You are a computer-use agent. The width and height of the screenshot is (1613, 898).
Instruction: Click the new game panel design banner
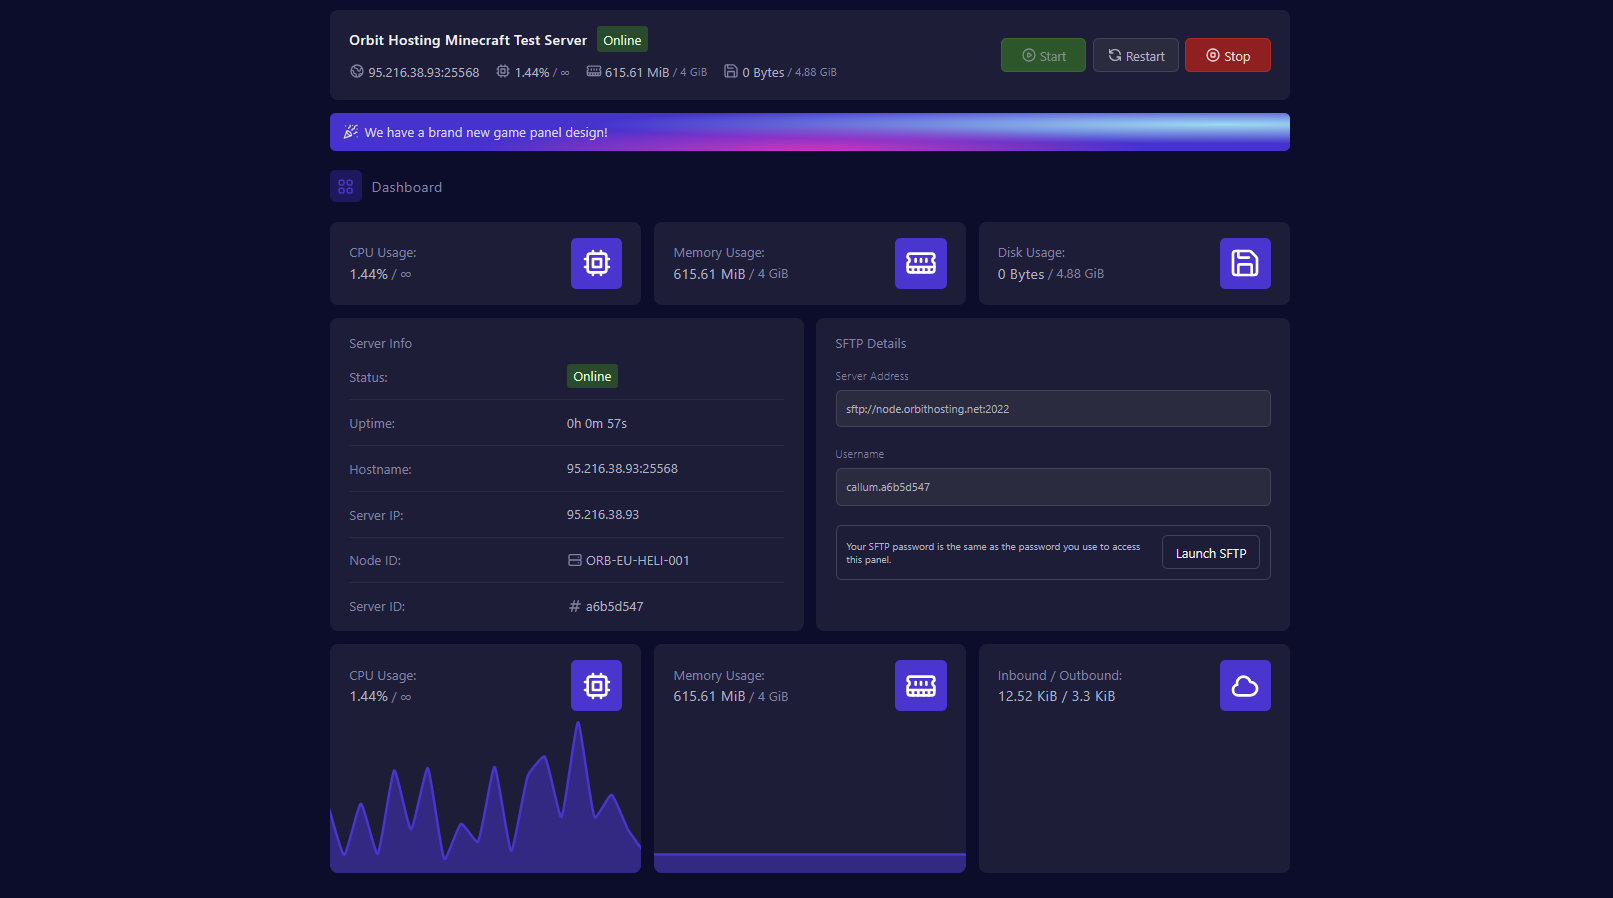point(809,132)
